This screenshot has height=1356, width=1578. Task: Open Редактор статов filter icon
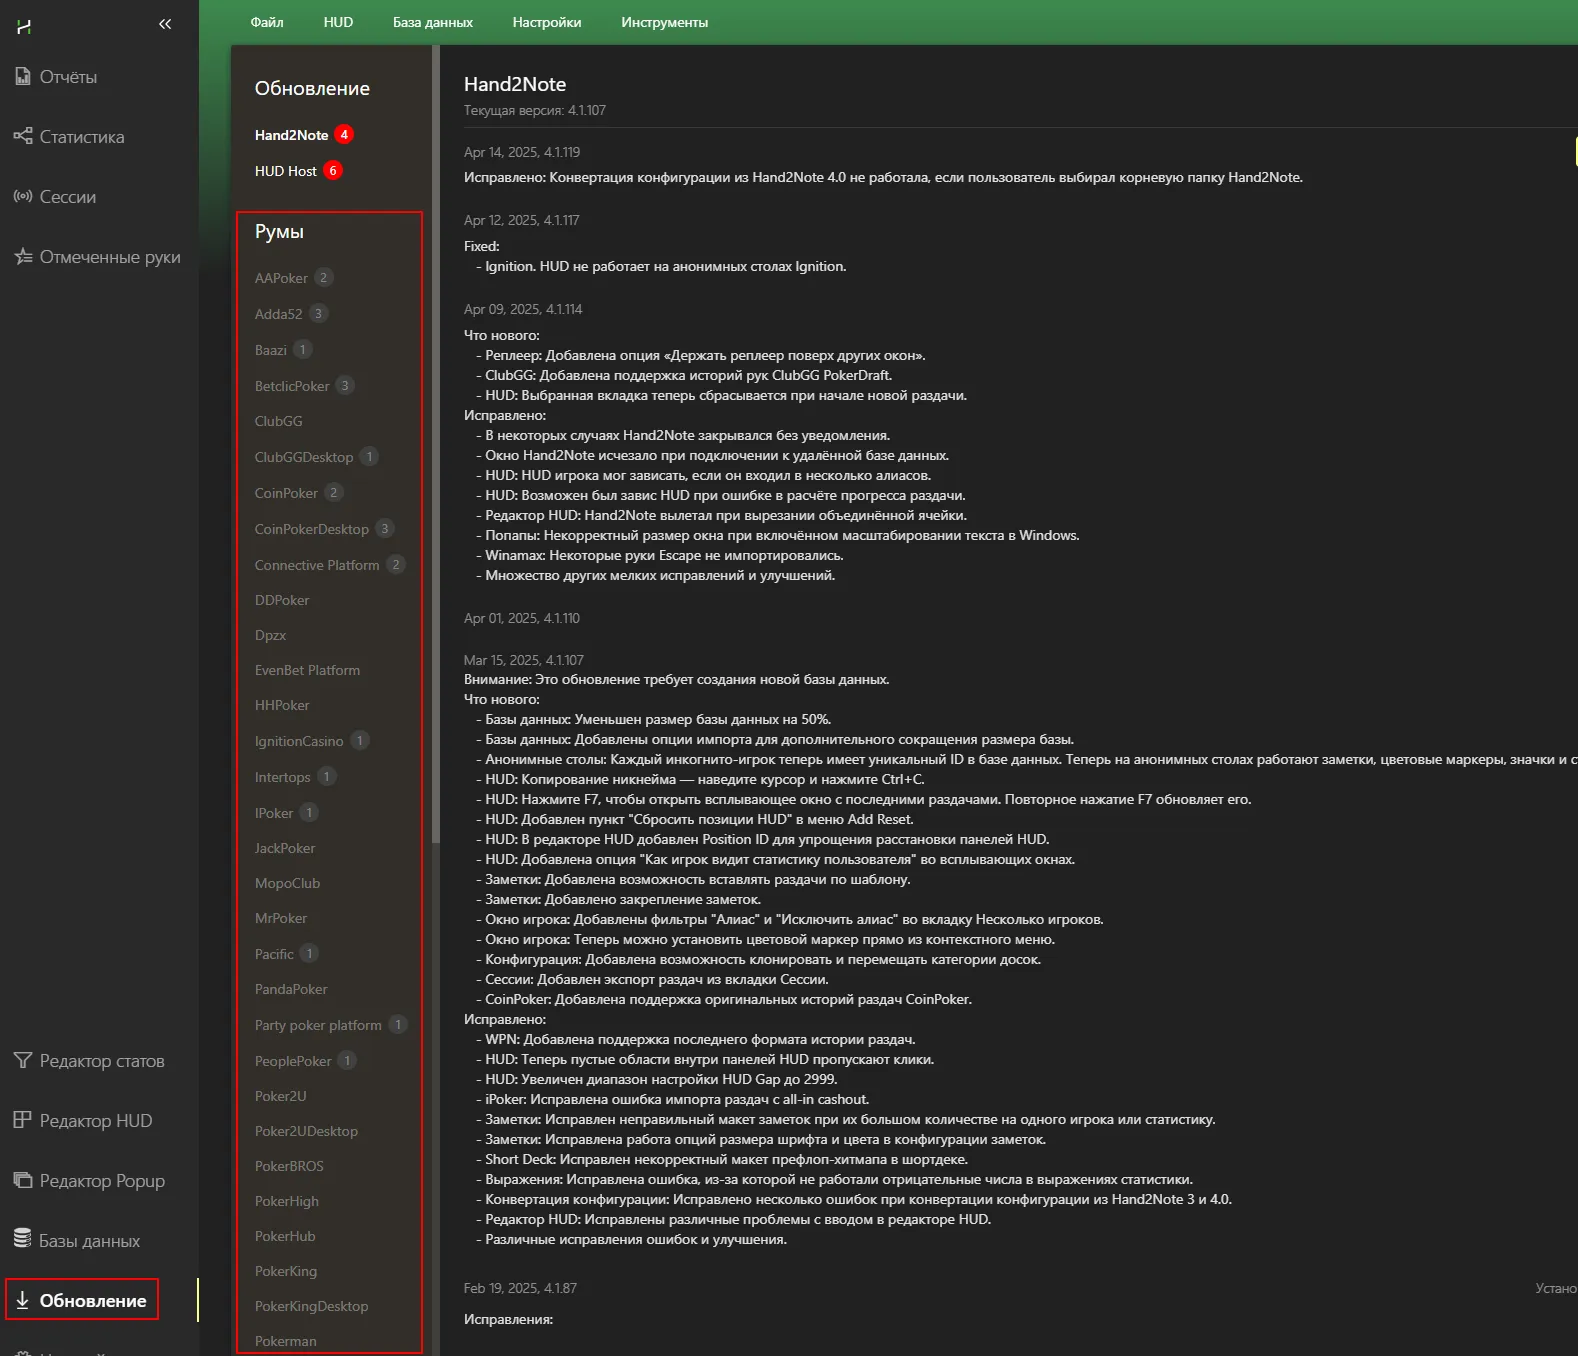(23, 1060)
